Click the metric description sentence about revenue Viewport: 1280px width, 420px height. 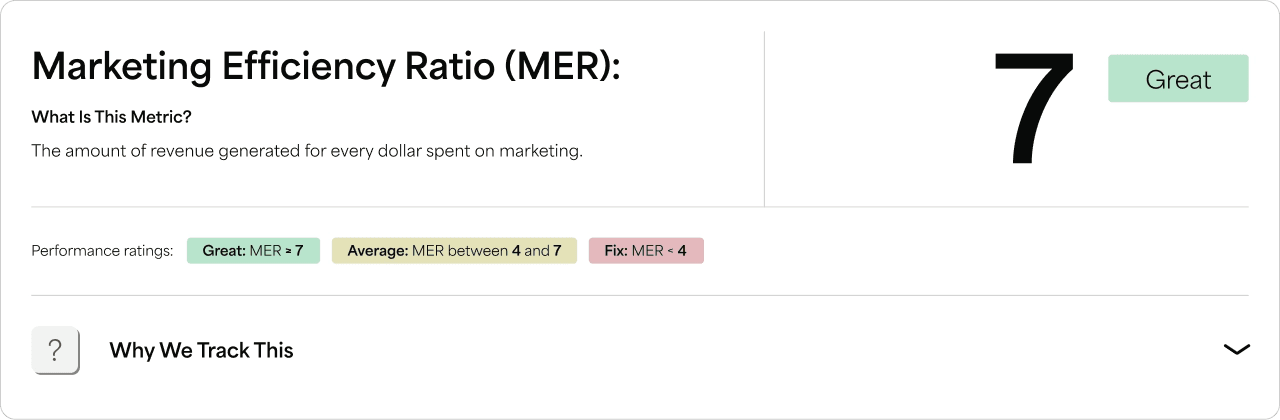point(307,151)
